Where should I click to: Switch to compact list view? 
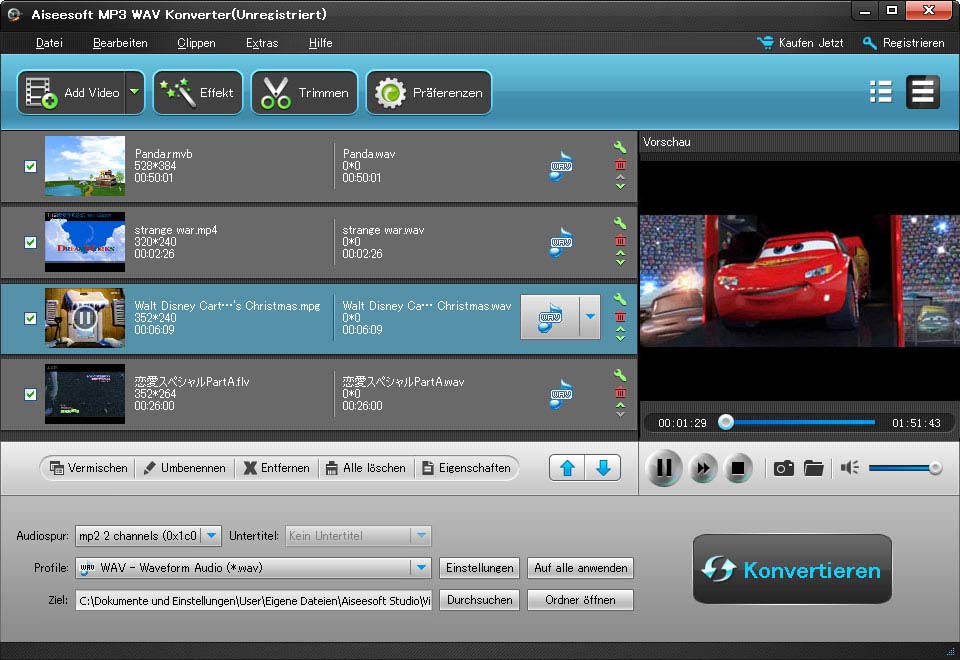(x=881, y=92)
